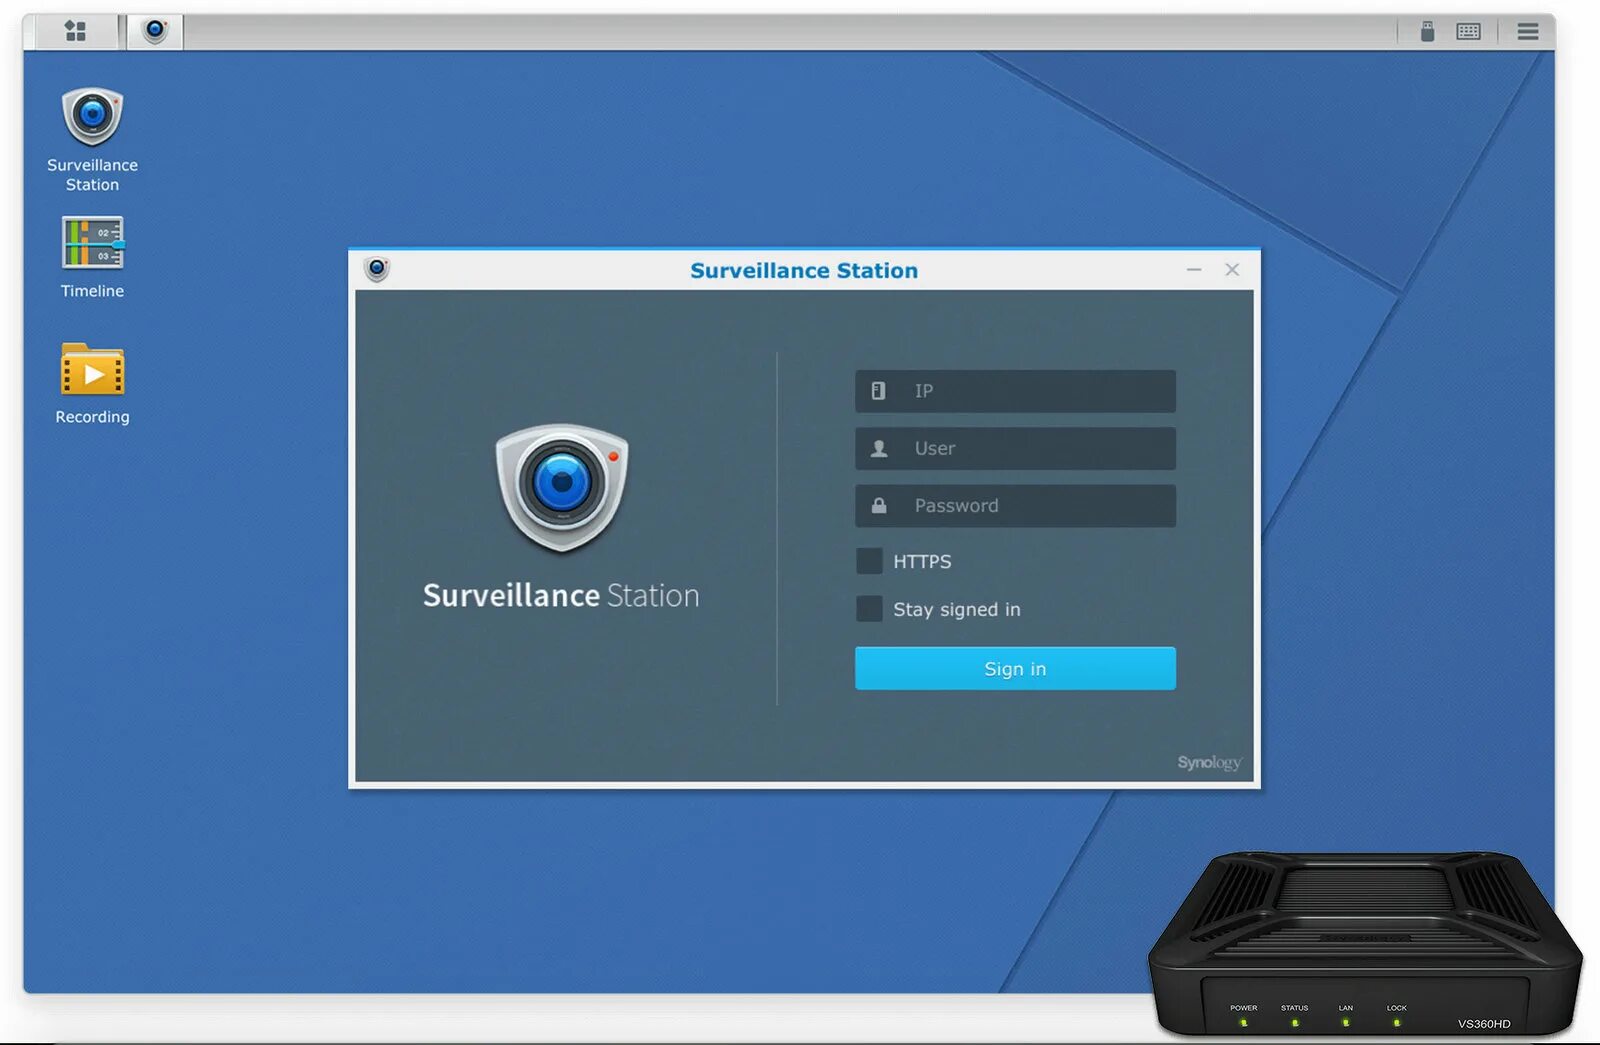Click the Surveillance Station window title icon
The width and height of the screenshot is (1600, 1045).
(377, 269)
